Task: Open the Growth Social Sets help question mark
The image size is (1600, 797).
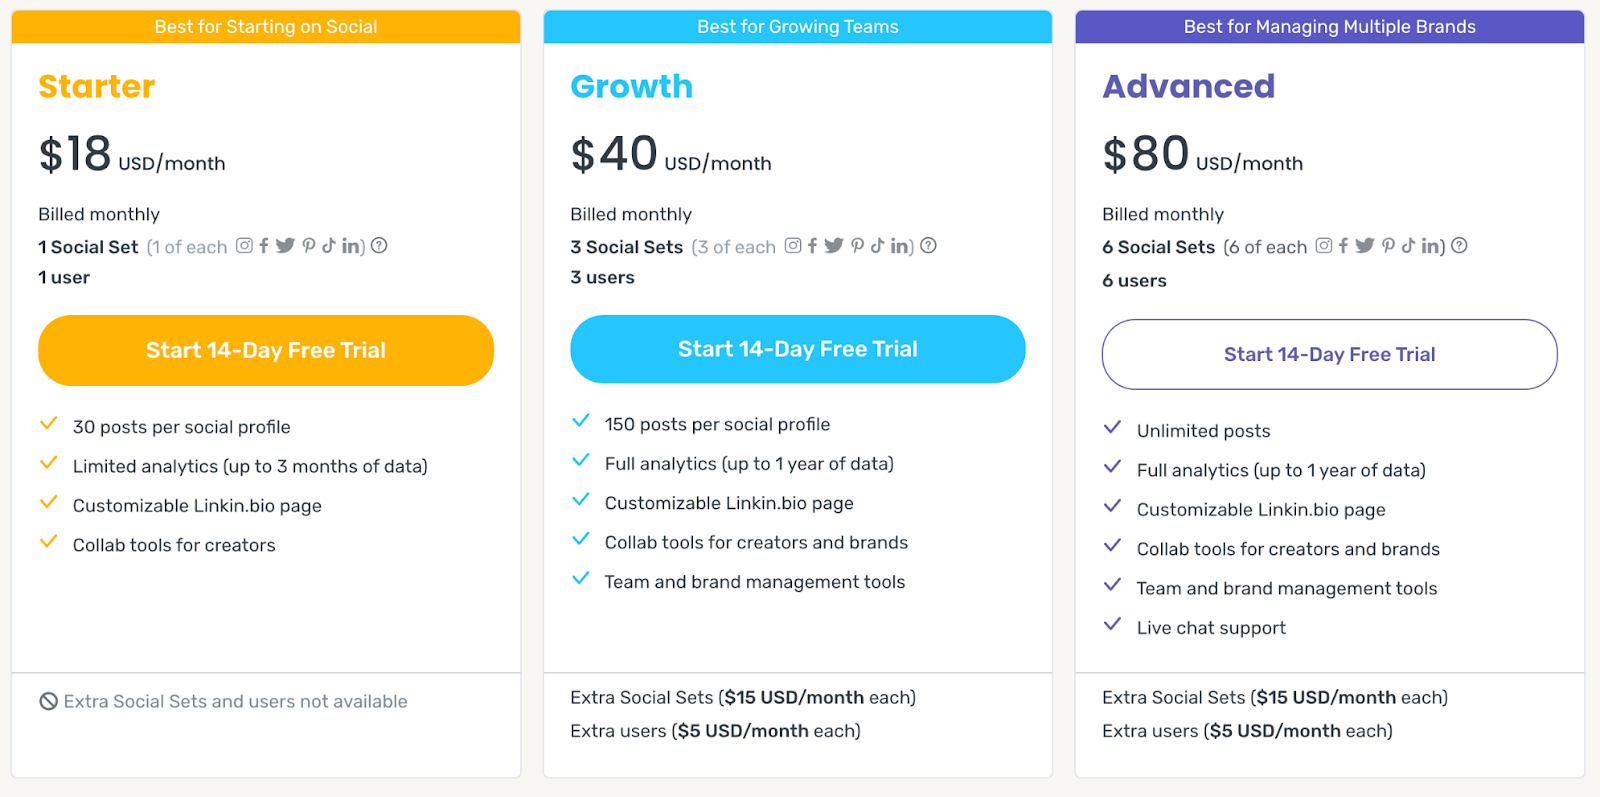Action: point(928,245)
